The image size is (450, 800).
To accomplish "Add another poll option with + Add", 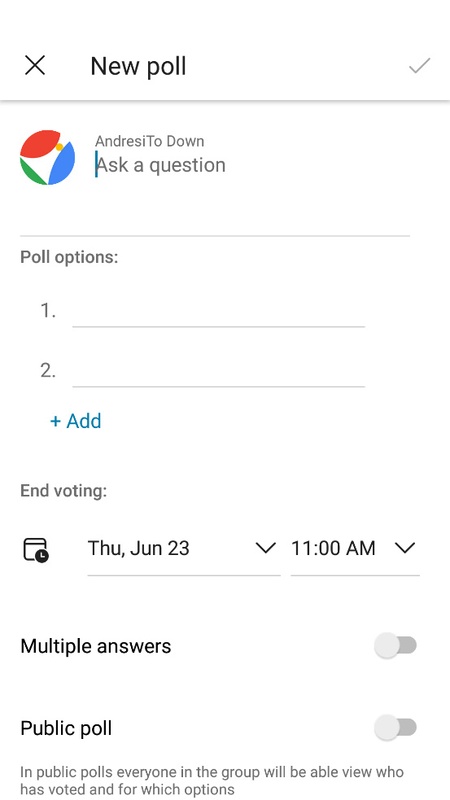I will pyautogui.click(x=76, y=421).
